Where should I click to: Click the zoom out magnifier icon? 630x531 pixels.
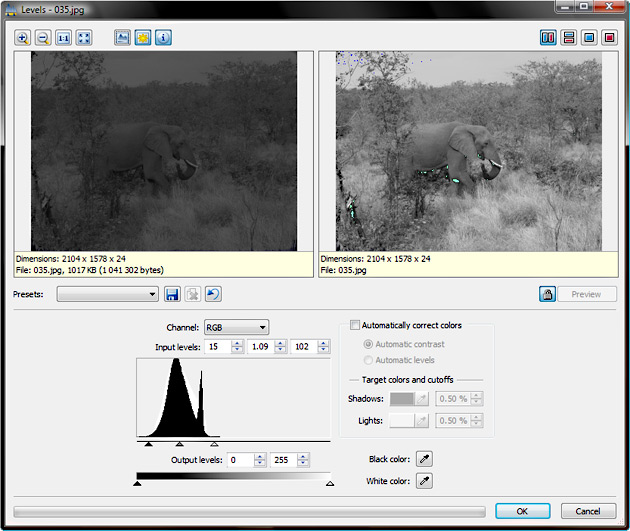(43, 38)
